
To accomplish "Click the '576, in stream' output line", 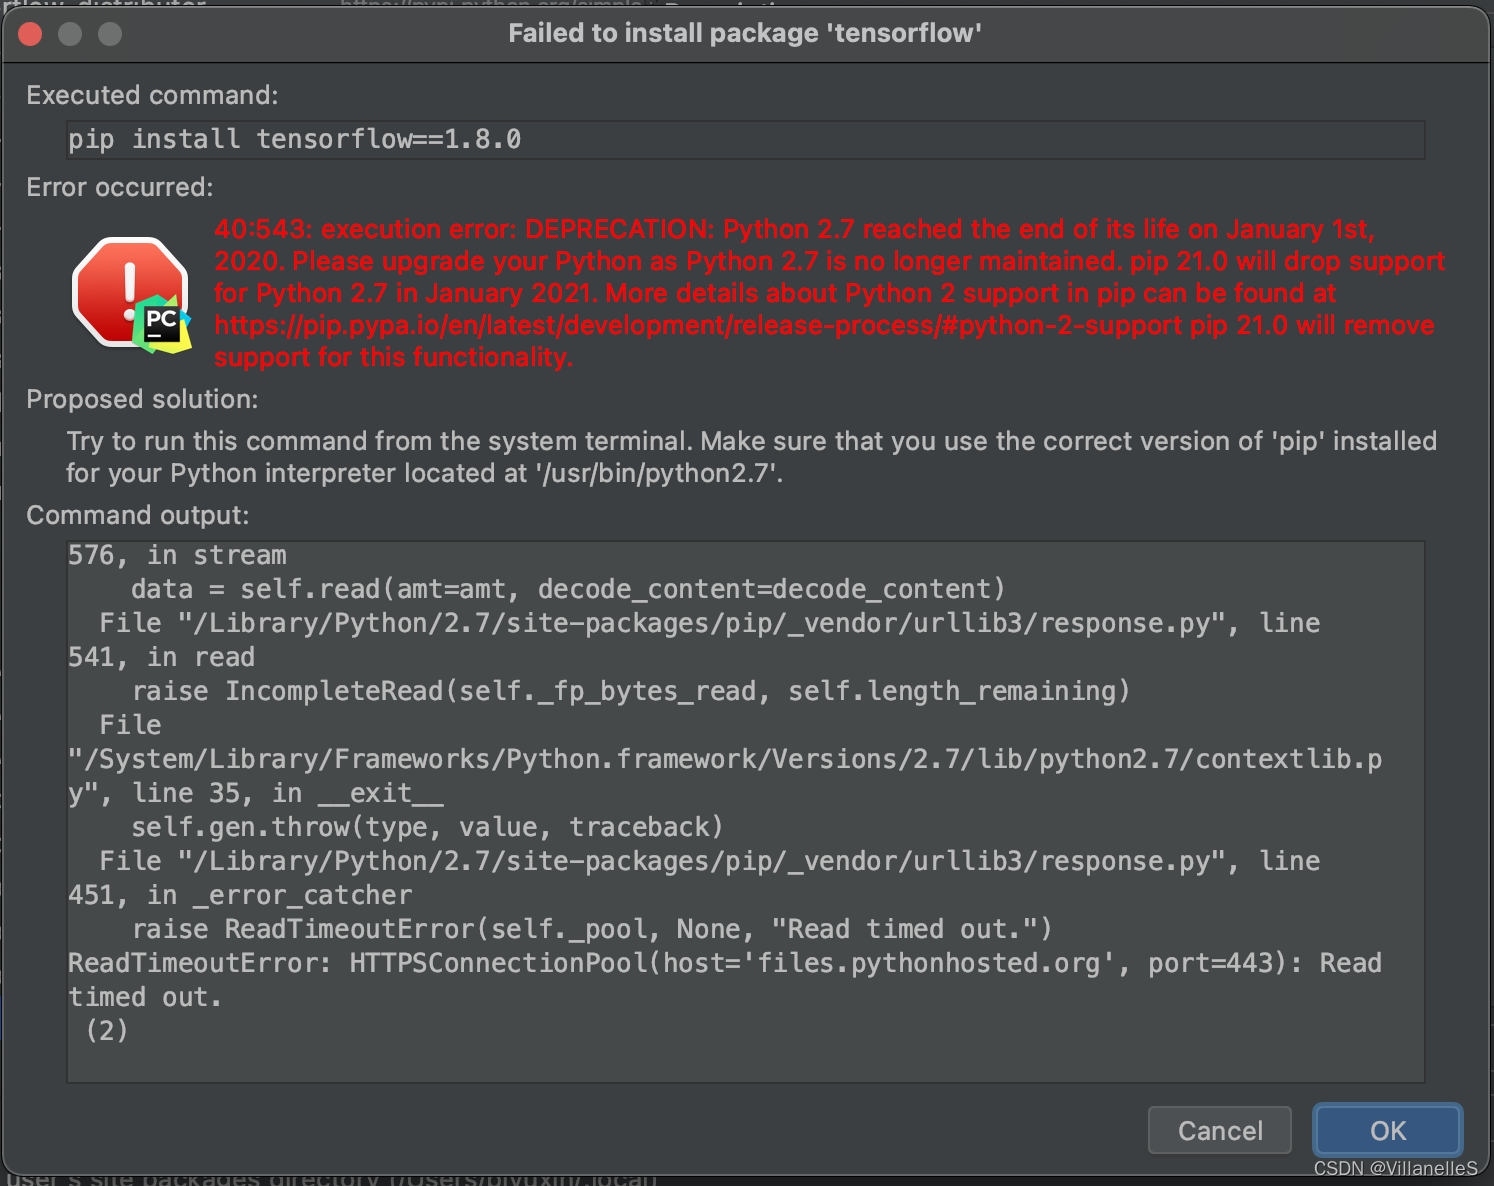I will click(177, 555).
